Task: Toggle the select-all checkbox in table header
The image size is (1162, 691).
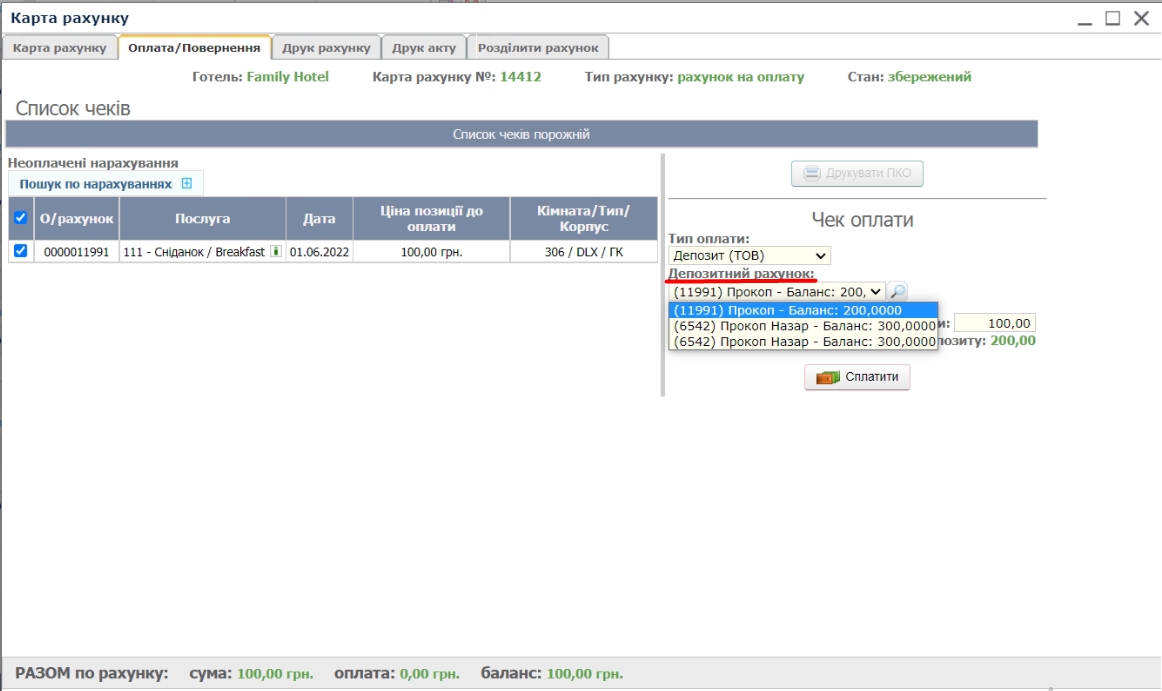Action: (x=21, y=218)
